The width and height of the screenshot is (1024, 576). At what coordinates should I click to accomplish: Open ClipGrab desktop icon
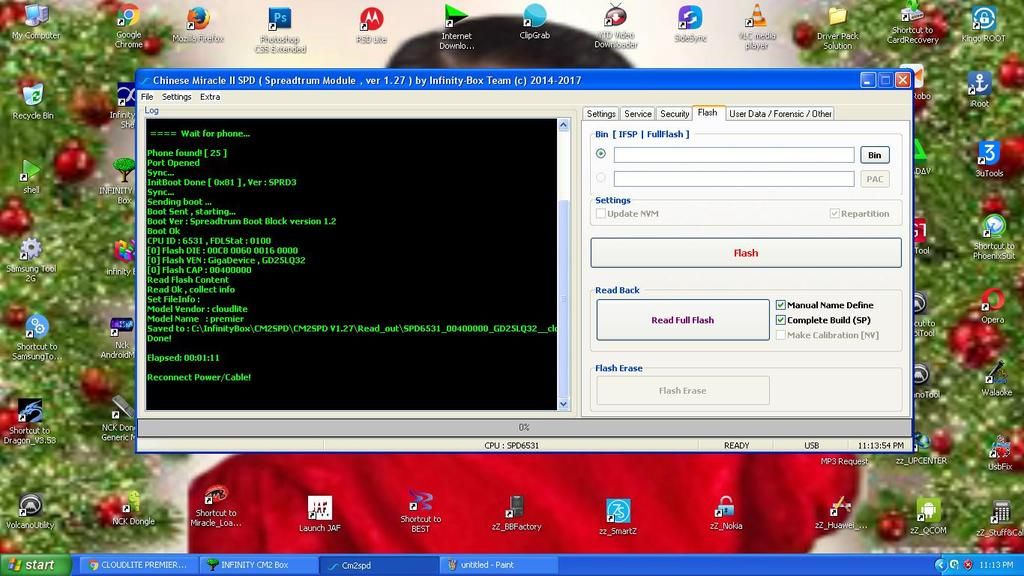tap(535, 16)
